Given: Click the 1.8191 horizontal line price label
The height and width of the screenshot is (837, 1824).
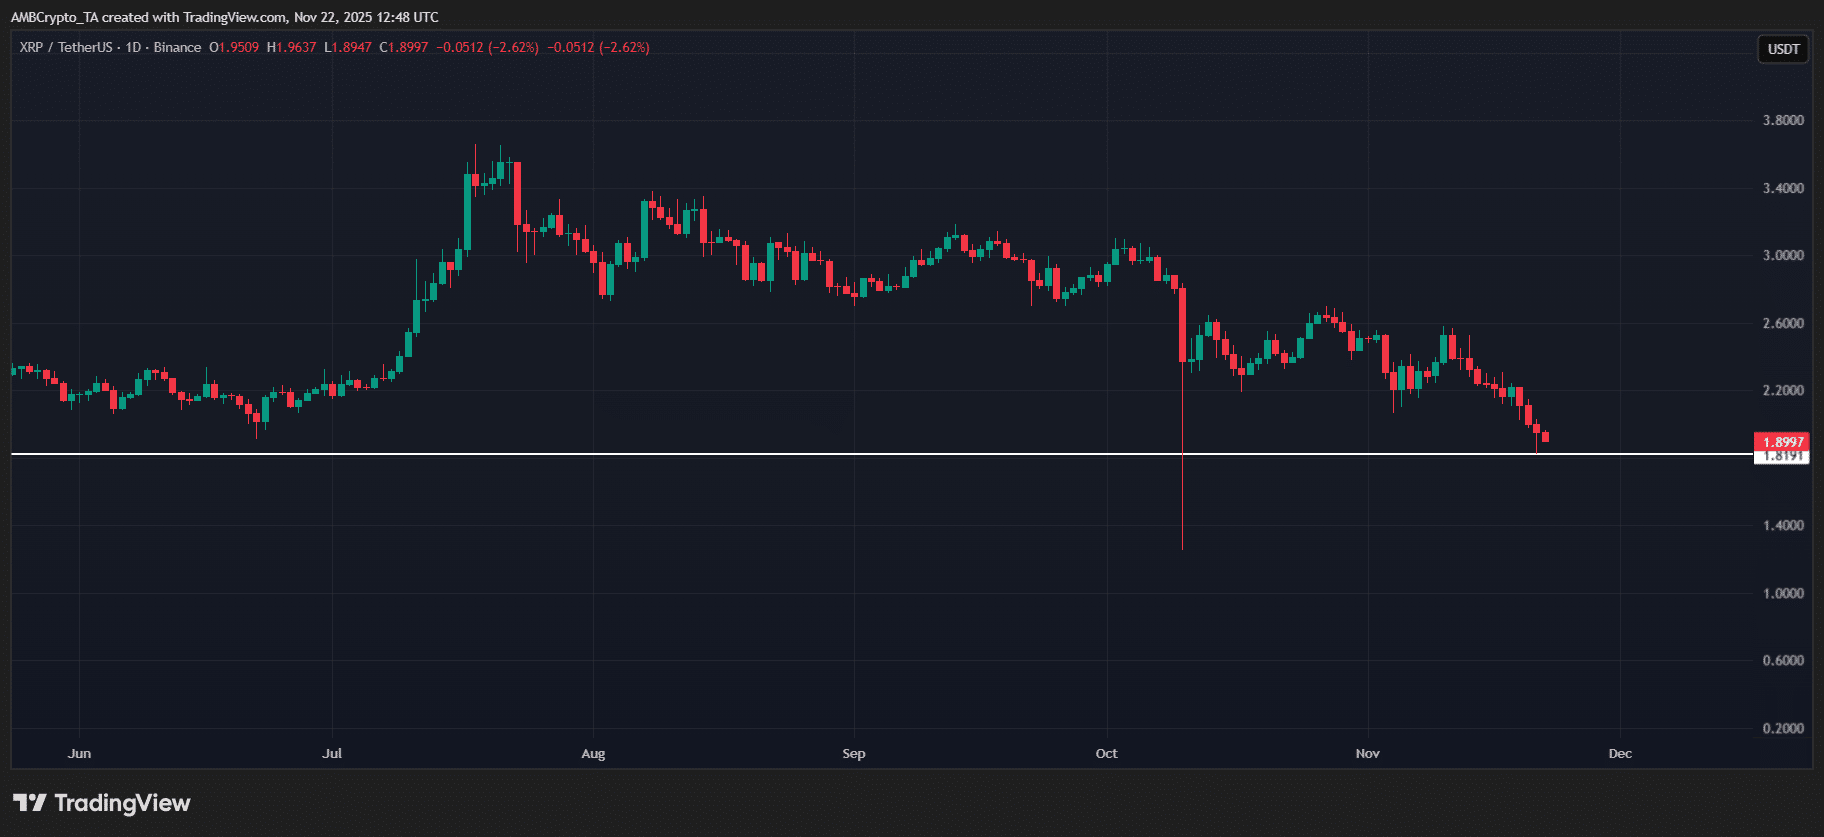Looking at the screenshot, I should coord(1782,457).
